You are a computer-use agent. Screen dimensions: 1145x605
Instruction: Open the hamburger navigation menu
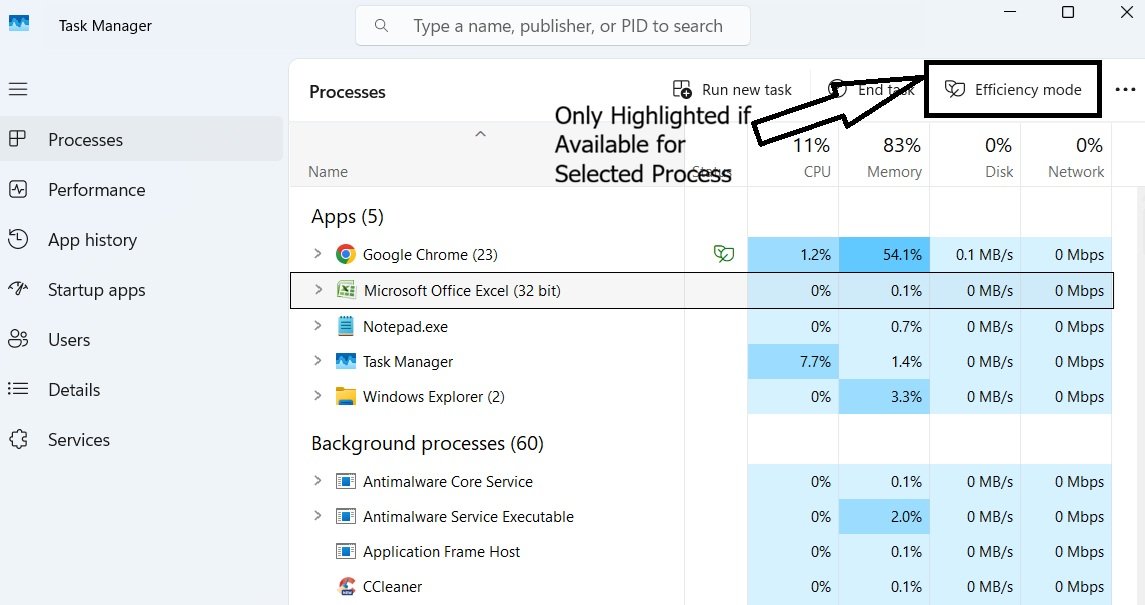click(18, 89)
